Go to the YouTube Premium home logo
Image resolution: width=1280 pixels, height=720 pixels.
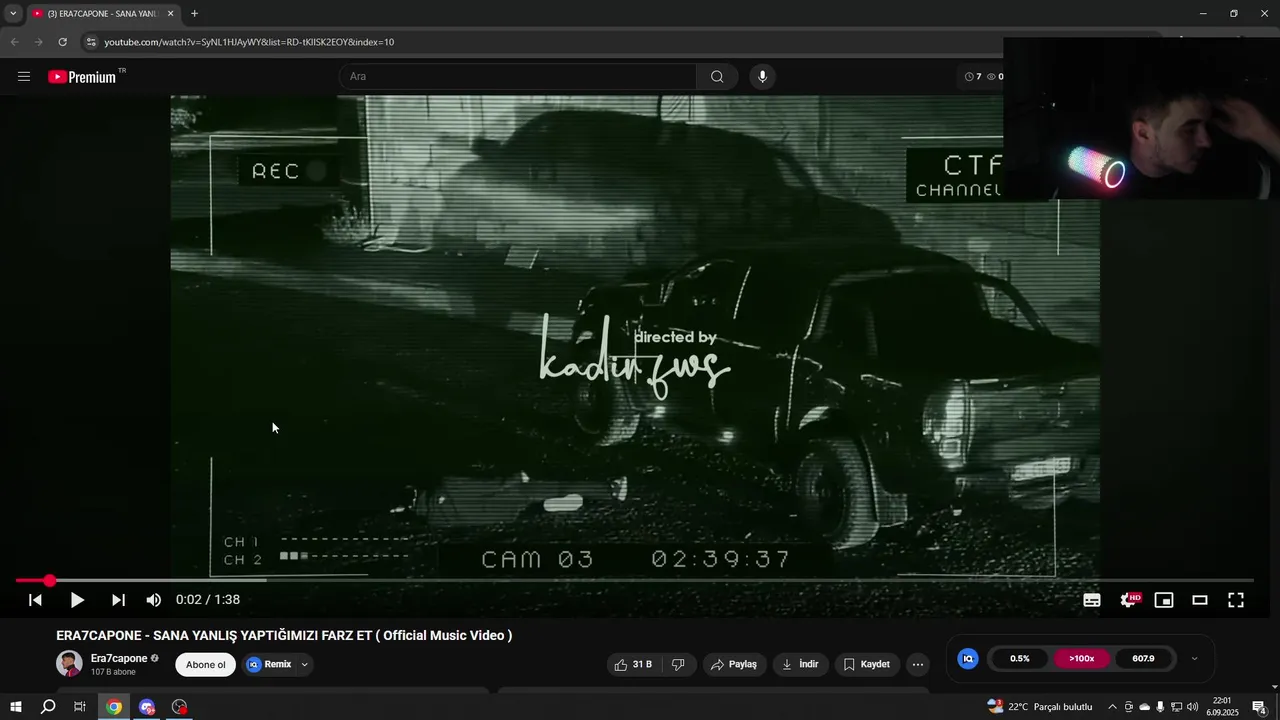pyautogui.click(x=83, y=77)
